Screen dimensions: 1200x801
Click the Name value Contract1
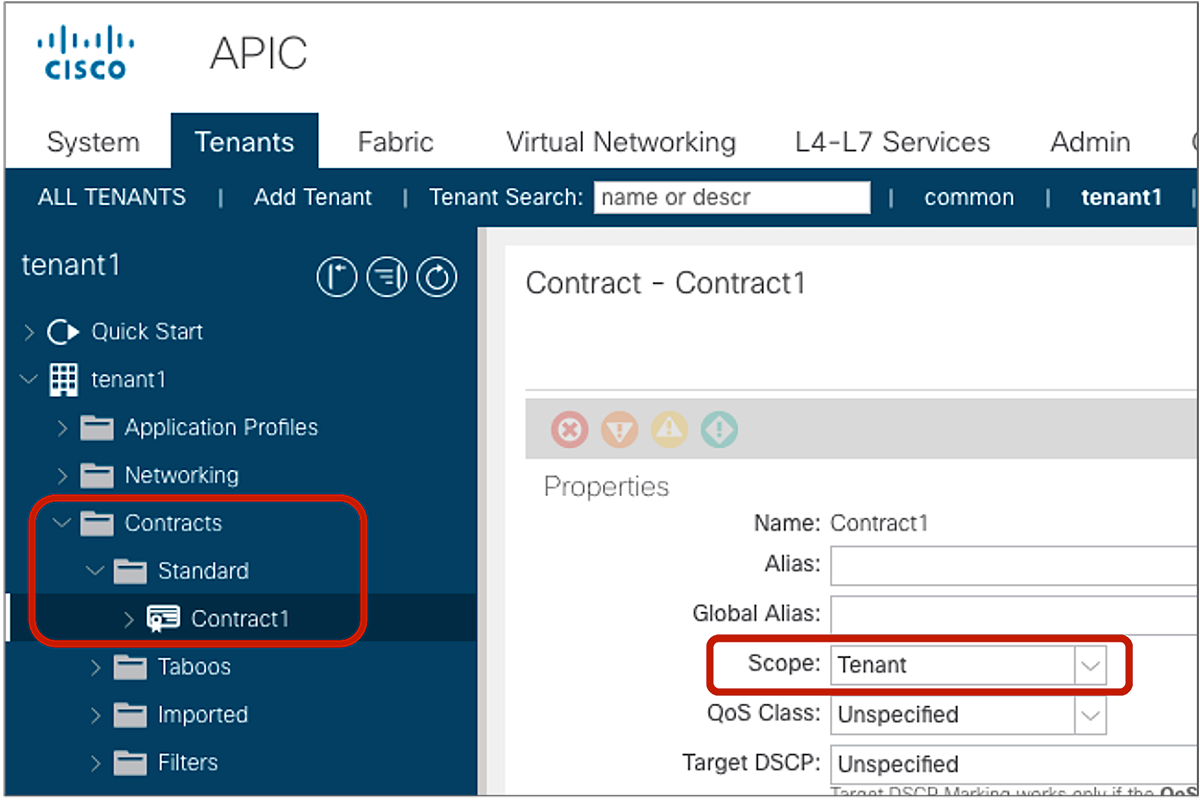(879, 523)
